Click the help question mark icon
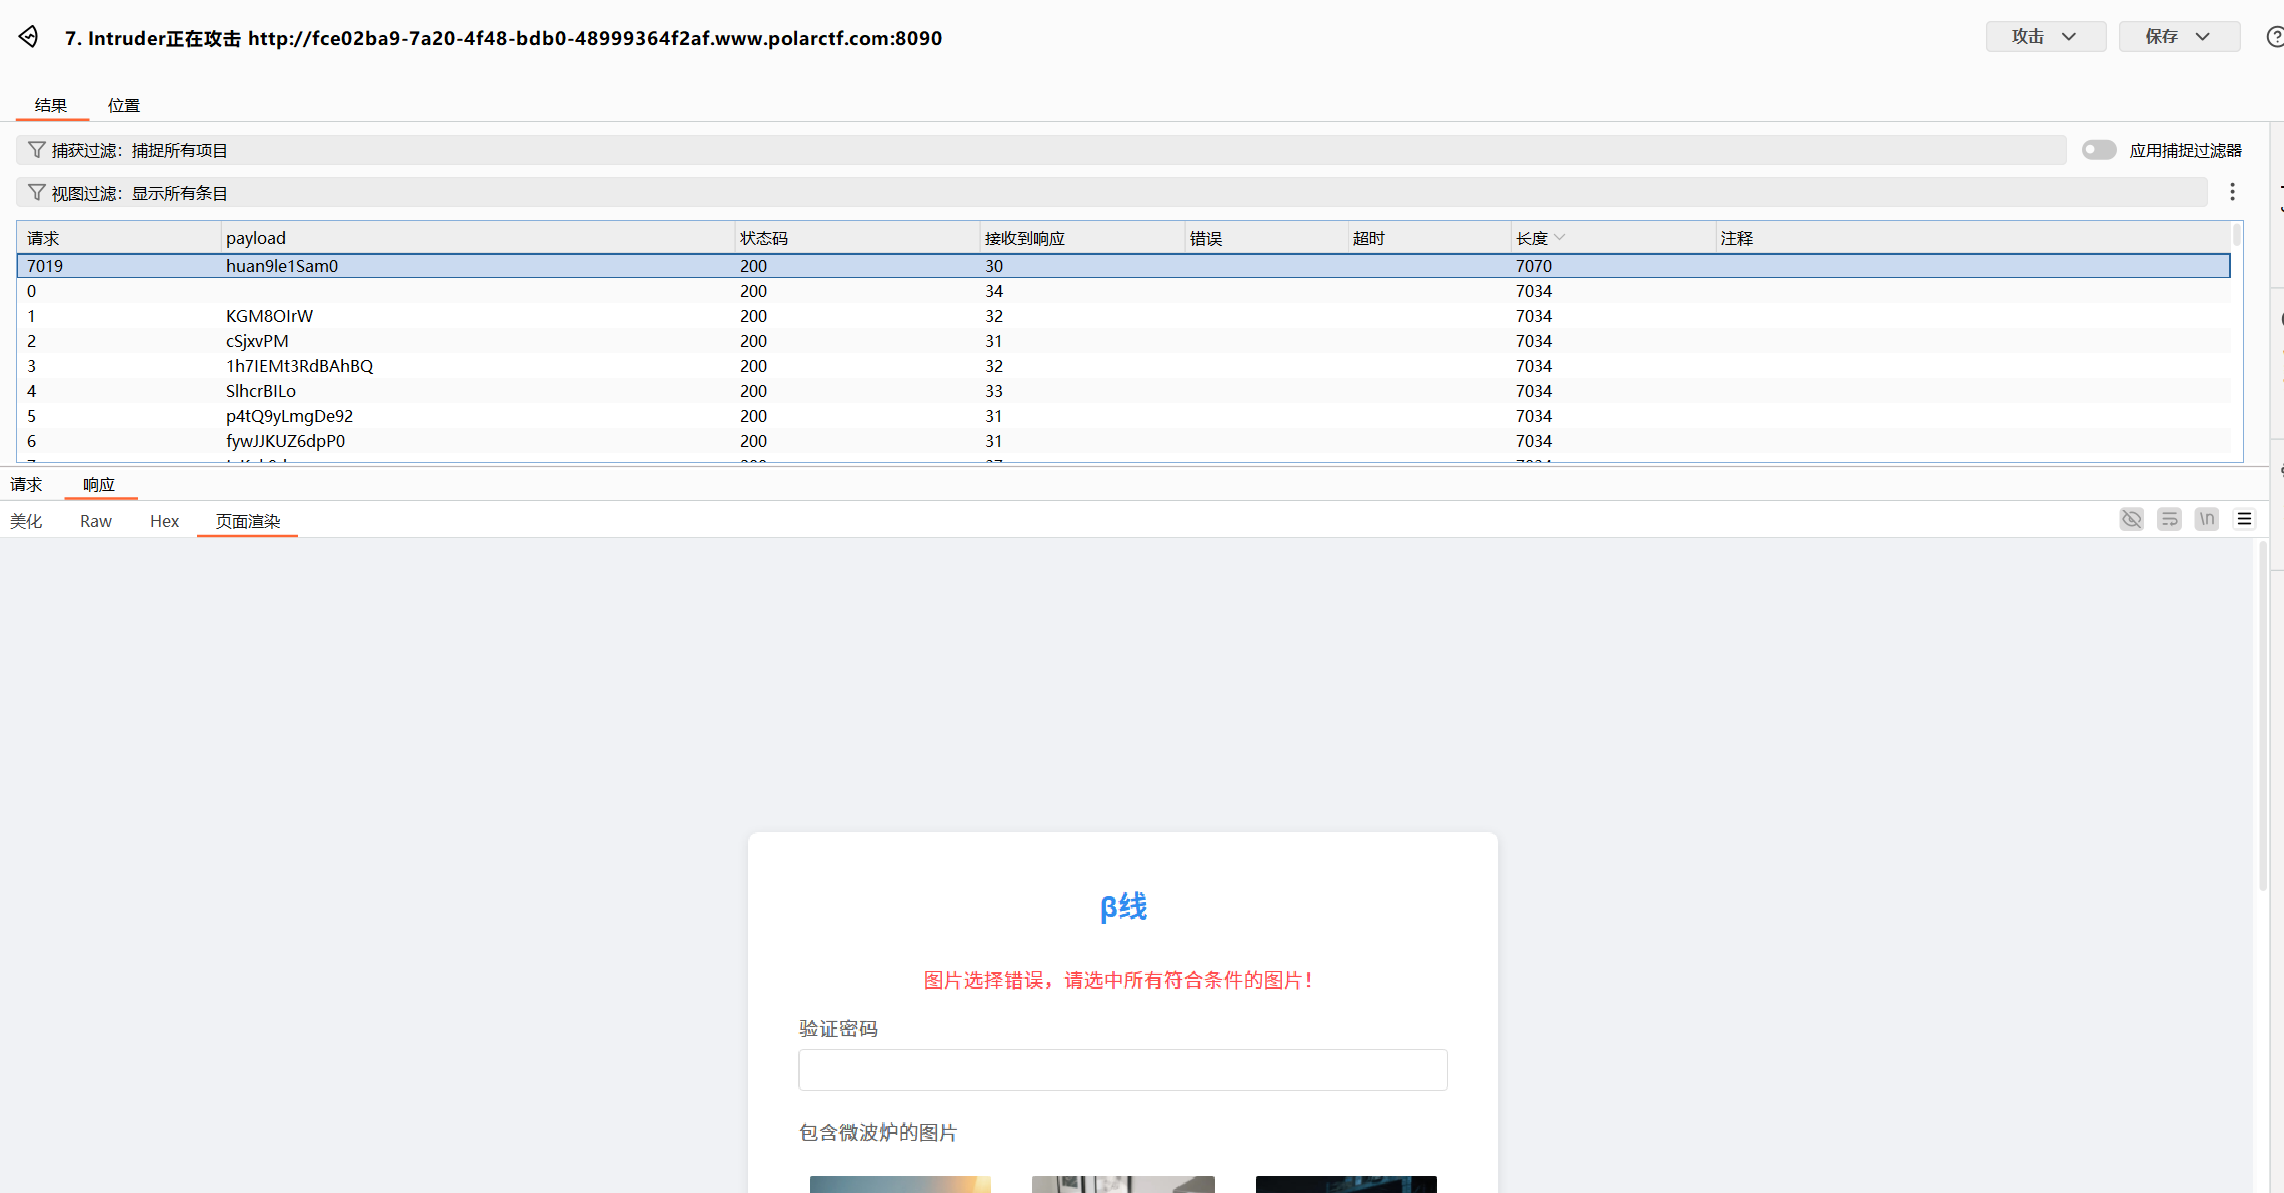Screen dimensions: 2284x1193 coord(2274,37)
